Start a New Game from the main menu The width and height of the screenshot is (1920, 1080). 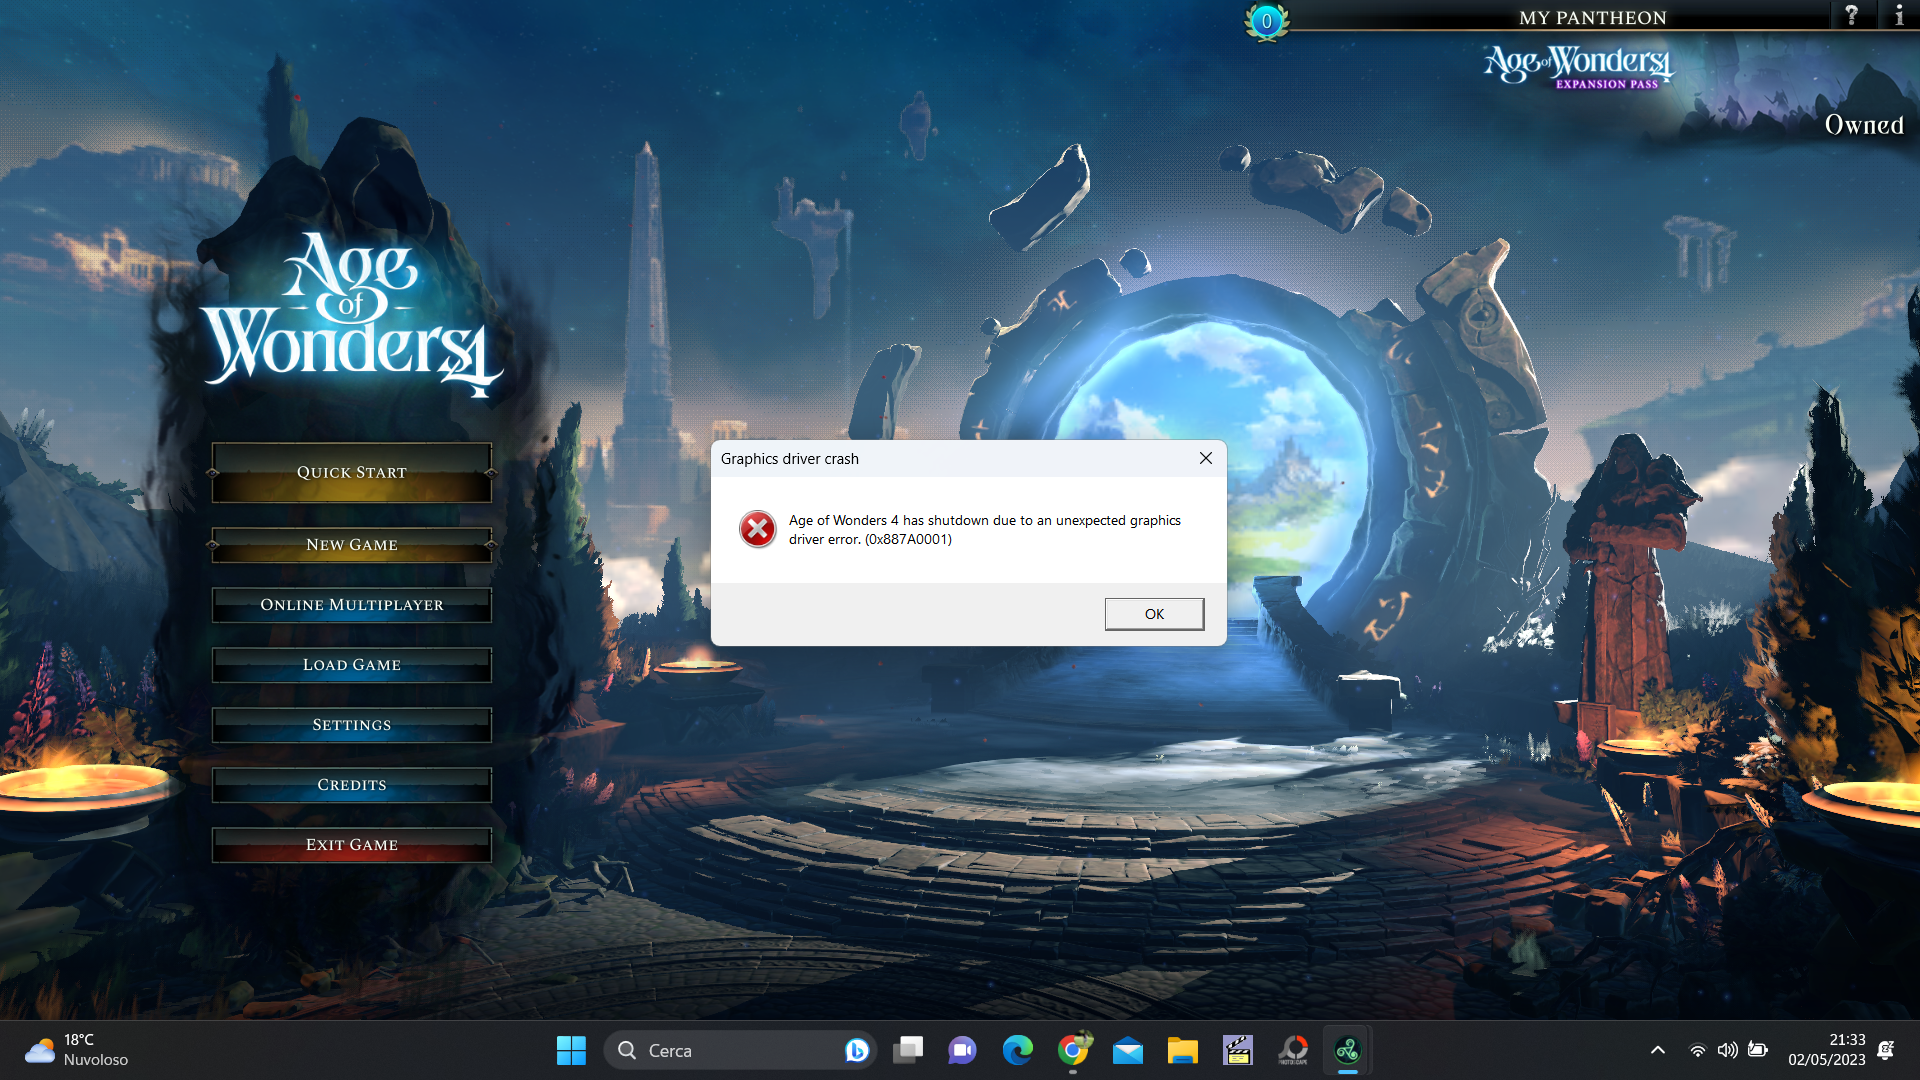point(352,545)
